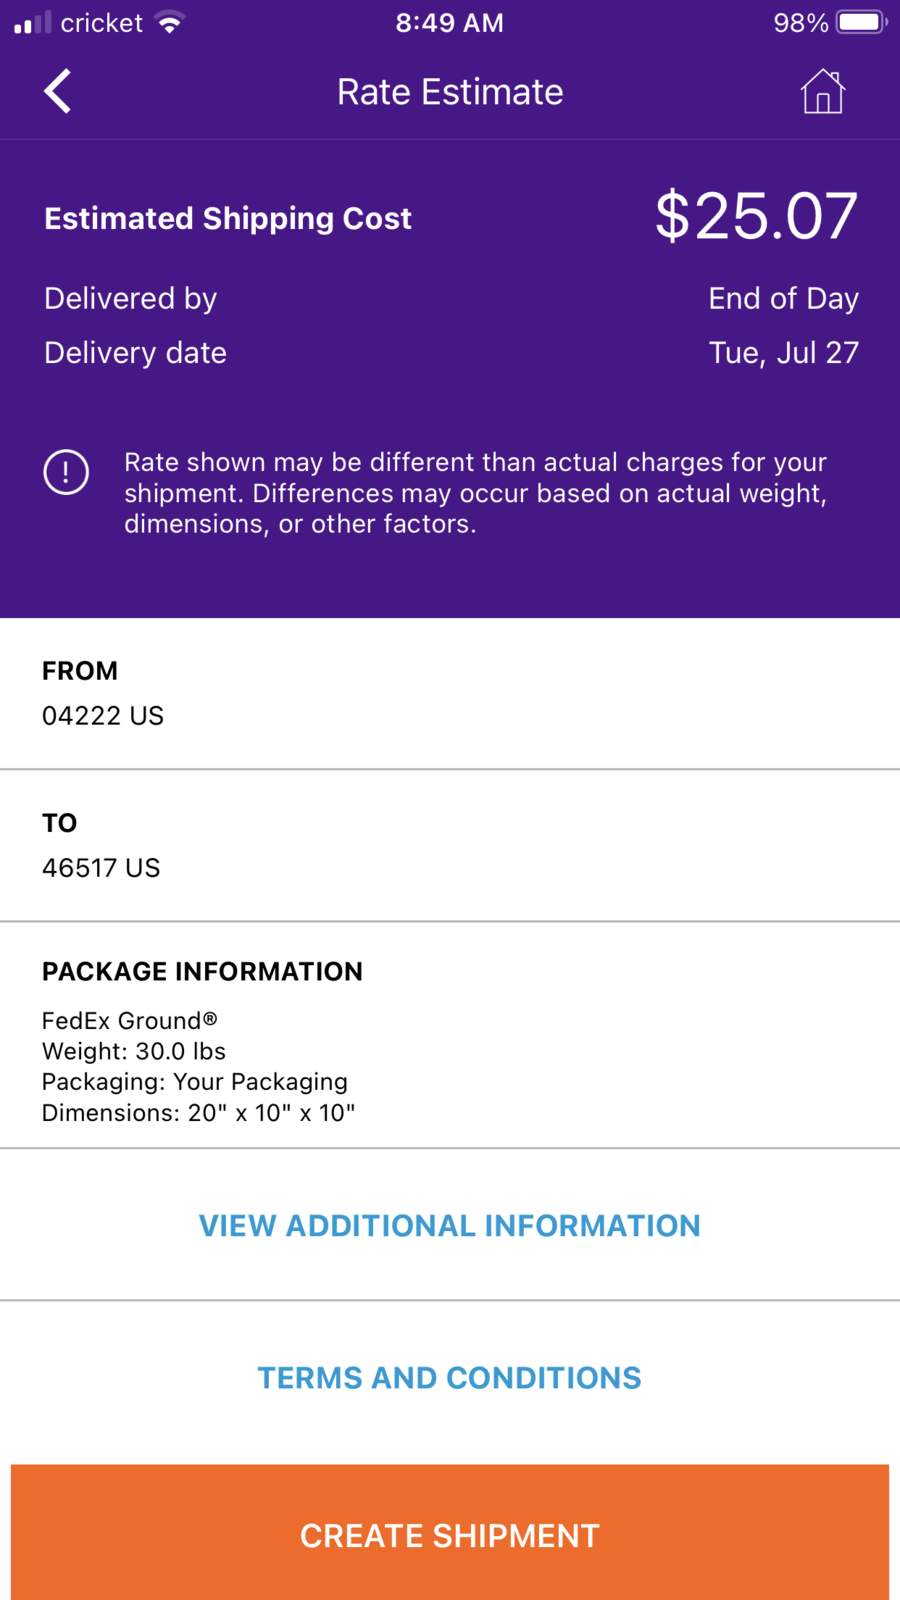
Task: Tap the 8:49 AM clock
Action: (450, 22)
